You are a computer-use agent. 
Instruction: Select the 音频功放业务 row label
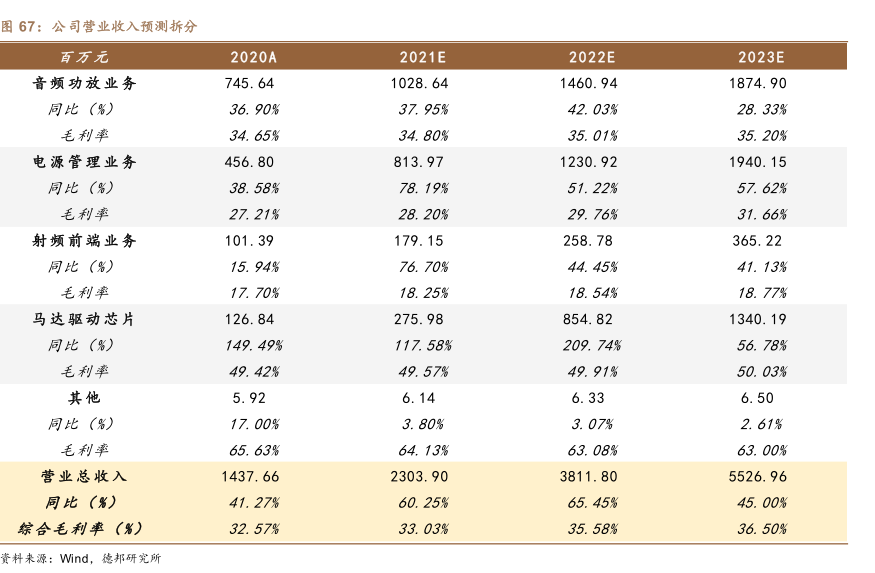tap(85, 83)
